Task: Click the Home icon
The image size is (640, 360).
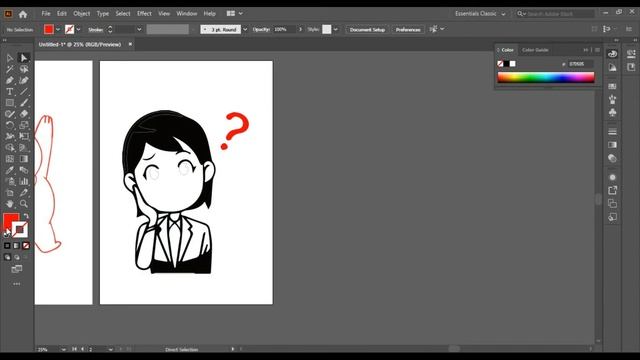Action: point(23,14)
